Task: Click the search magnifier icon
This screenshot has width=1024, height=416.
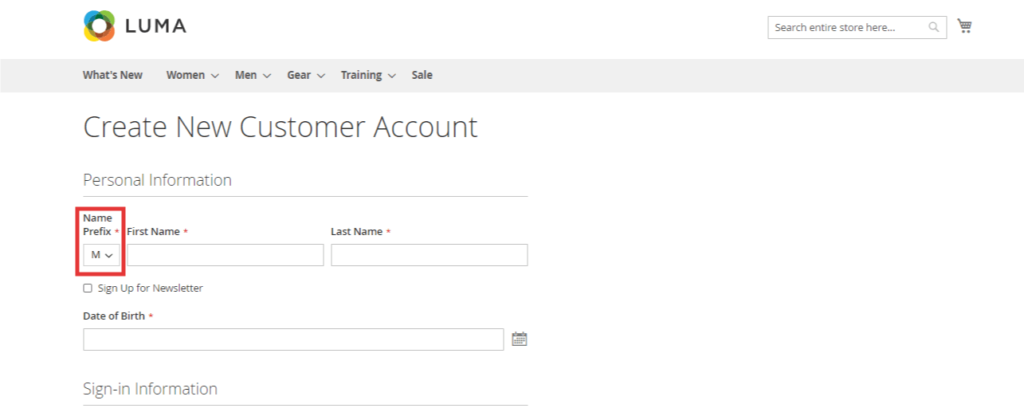Action: point(934,27)
